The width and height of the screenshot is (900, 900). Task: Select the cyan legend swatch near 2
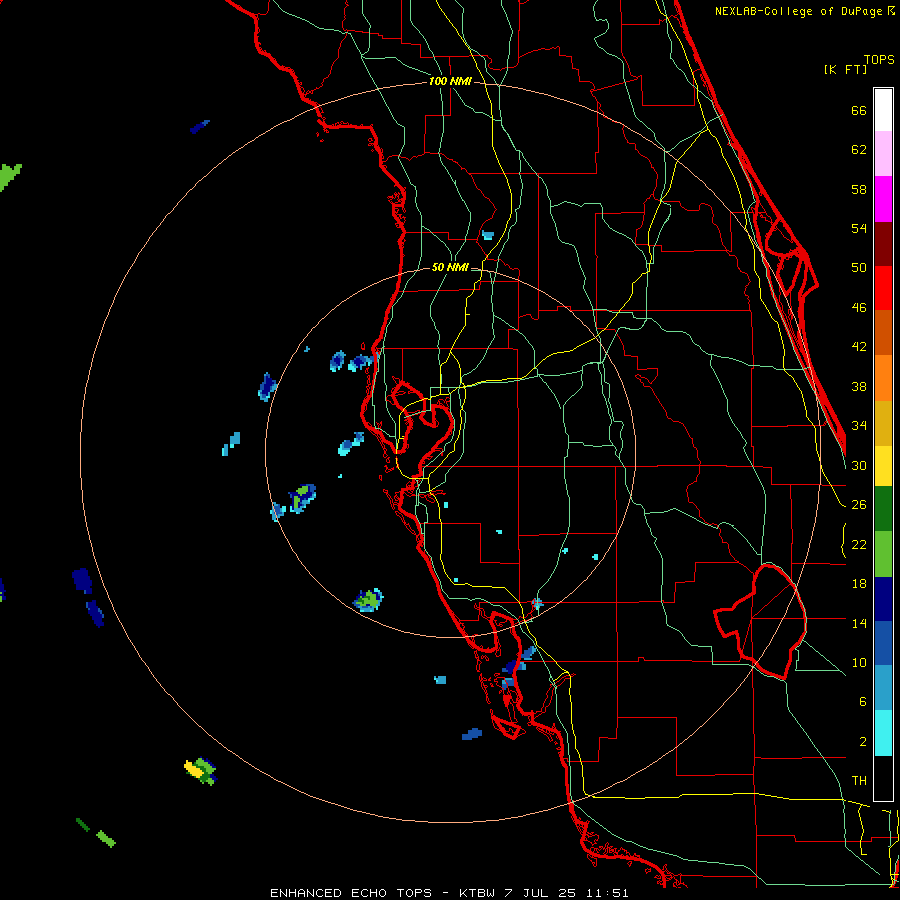[883, 733]
